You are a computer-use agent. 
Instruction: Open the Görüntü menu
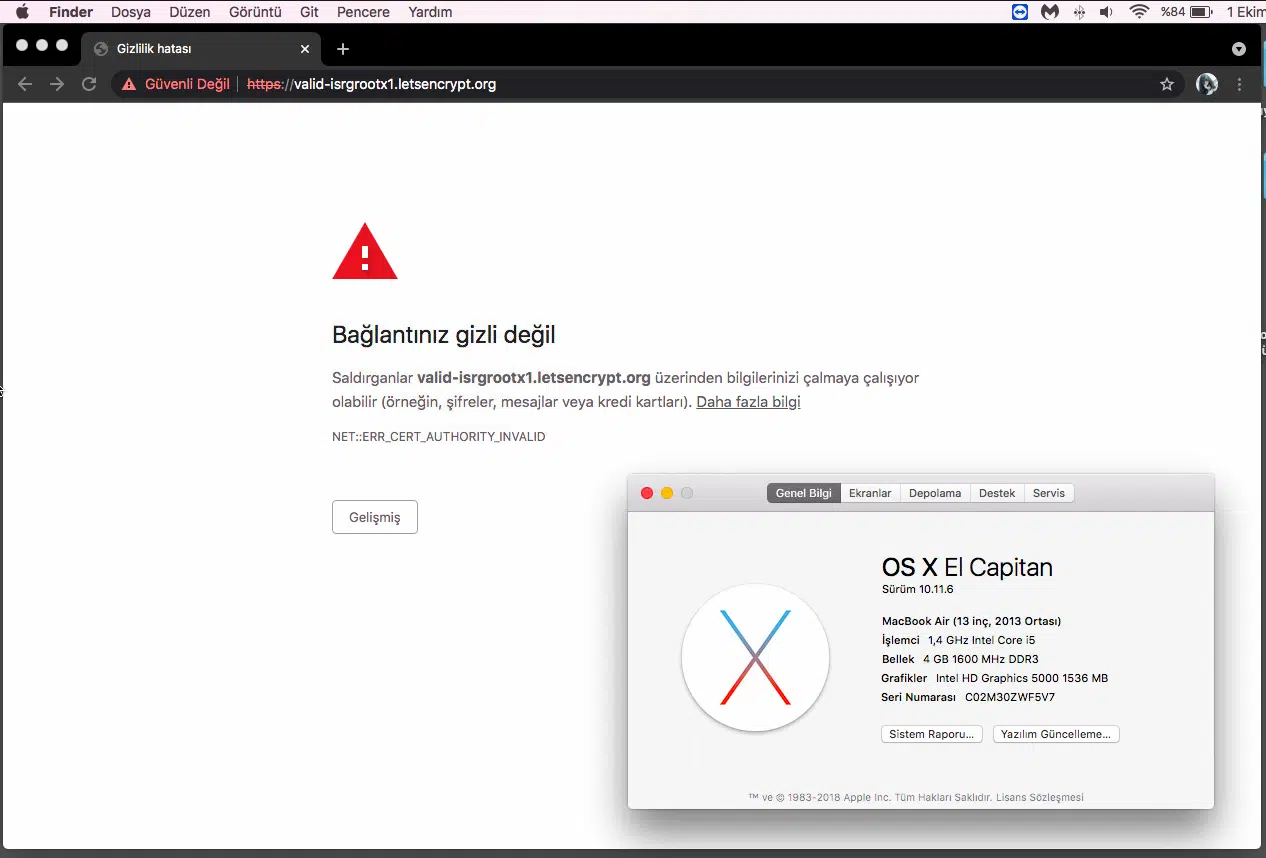click(256, 12)
